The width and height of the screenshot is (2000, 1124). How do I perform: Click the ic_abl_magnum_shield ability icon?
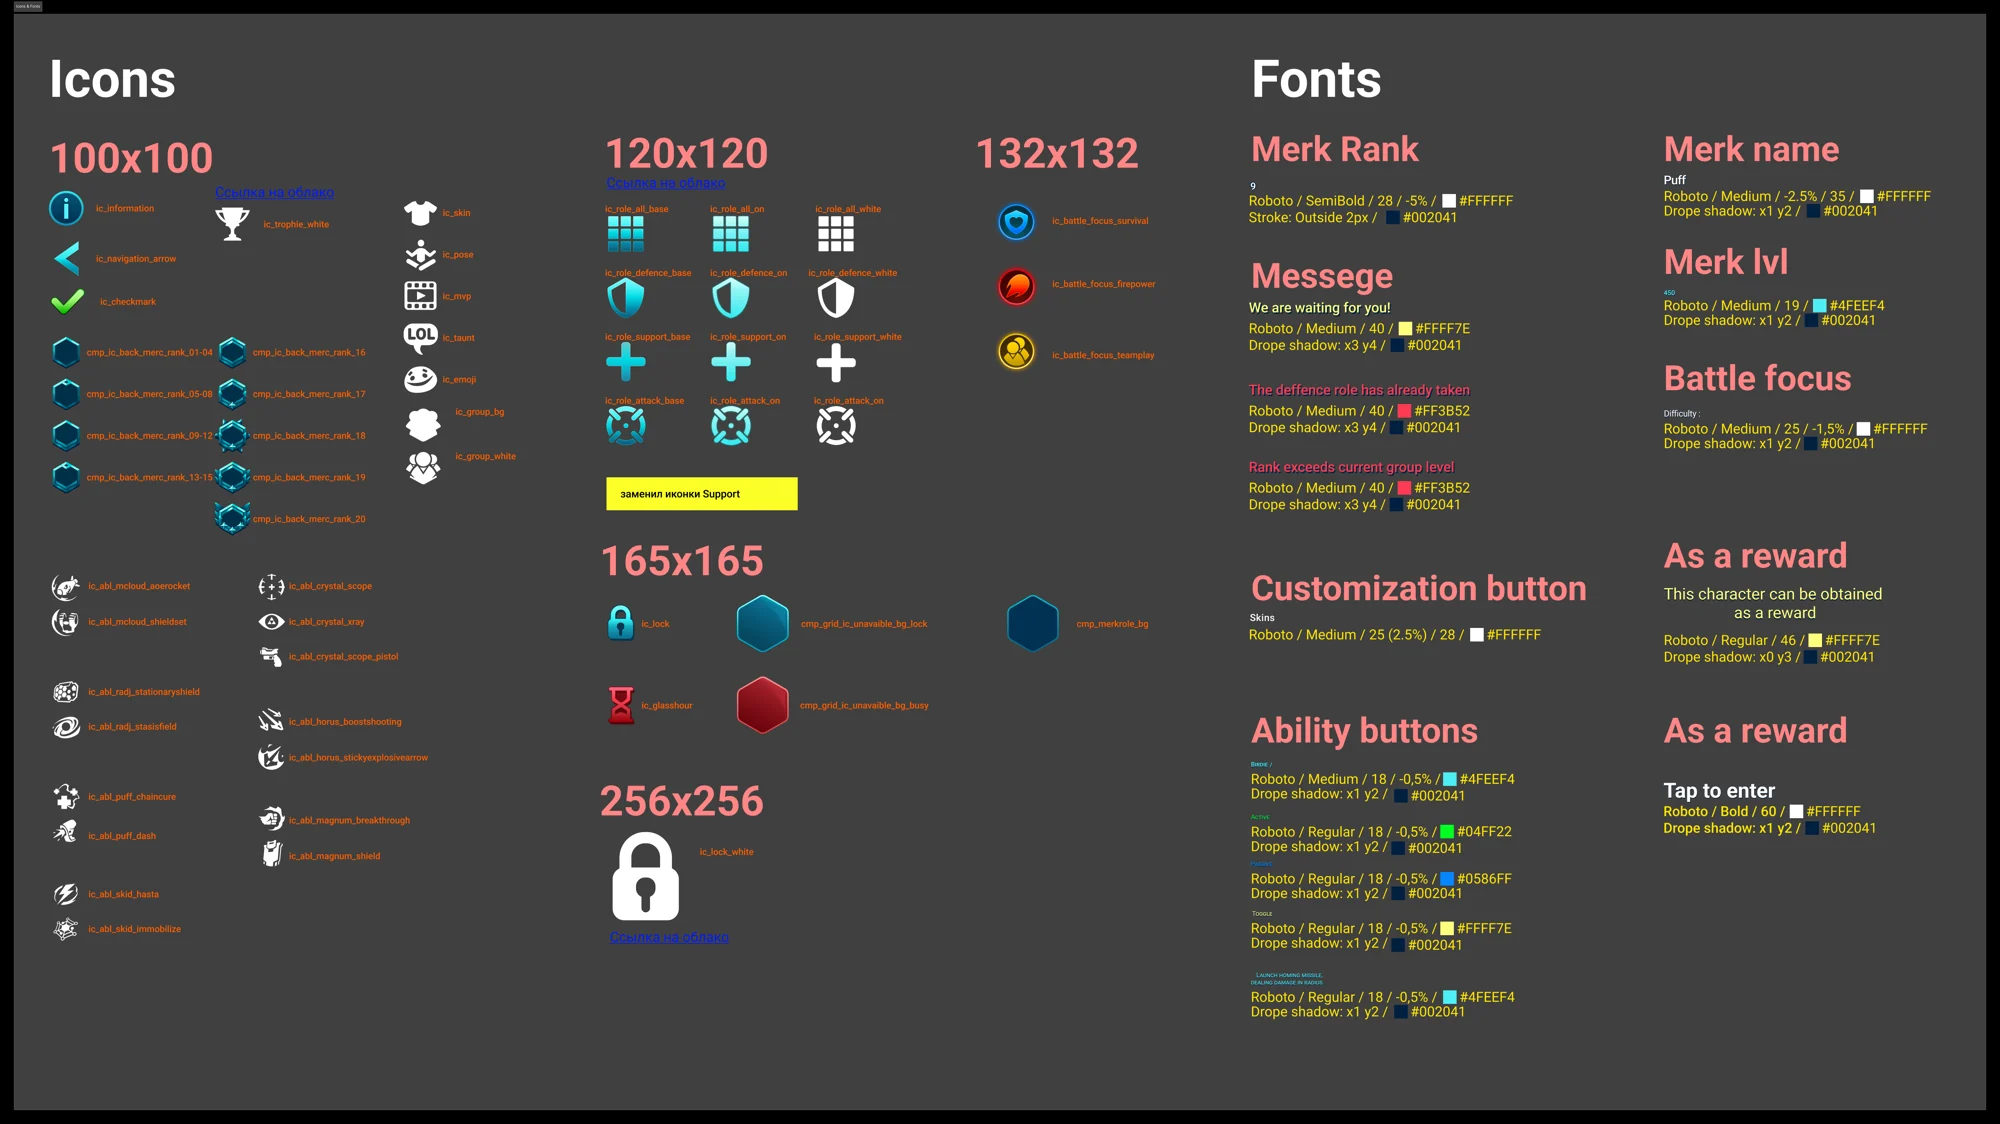[271, 854]
